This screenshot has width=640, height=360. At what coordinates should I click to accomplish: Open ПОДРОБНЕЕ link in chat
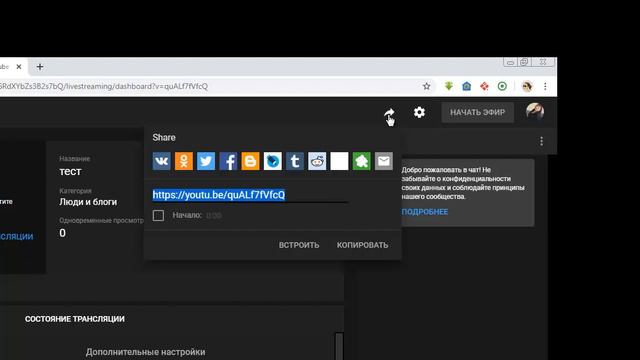click(424, 212)
